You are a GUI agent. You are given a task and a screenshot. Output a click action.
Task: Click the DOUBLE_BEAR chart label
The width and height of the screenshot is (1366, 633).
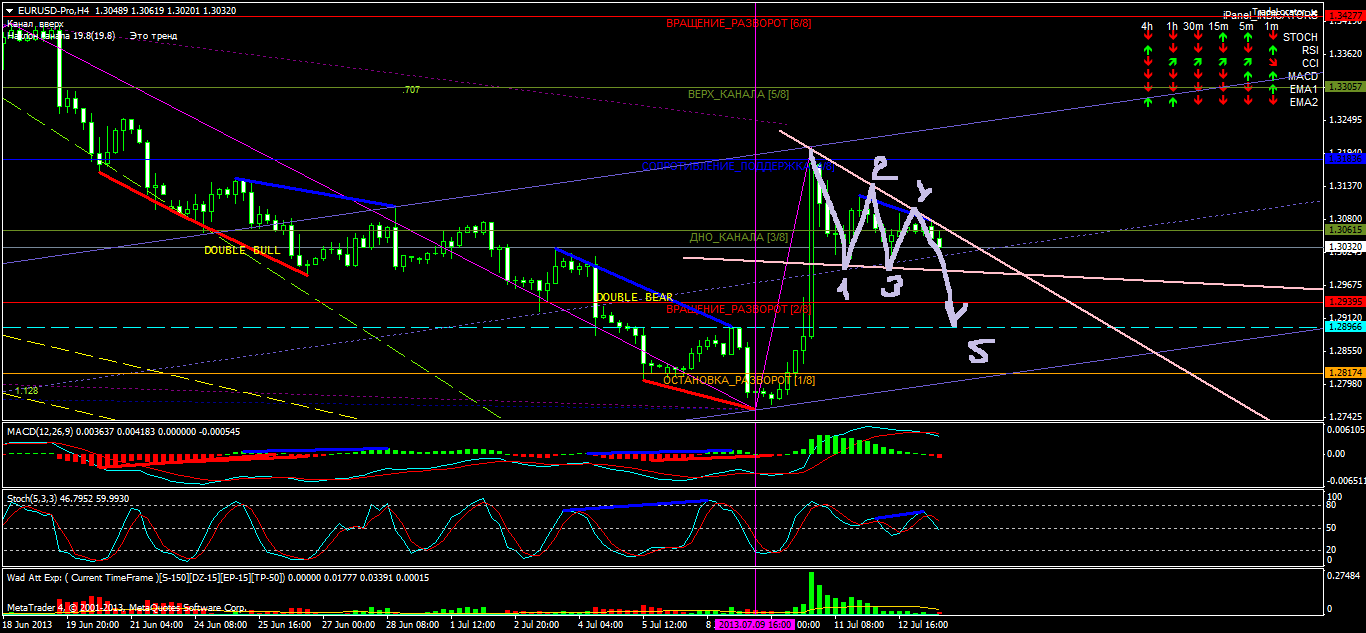click(634, 297)
